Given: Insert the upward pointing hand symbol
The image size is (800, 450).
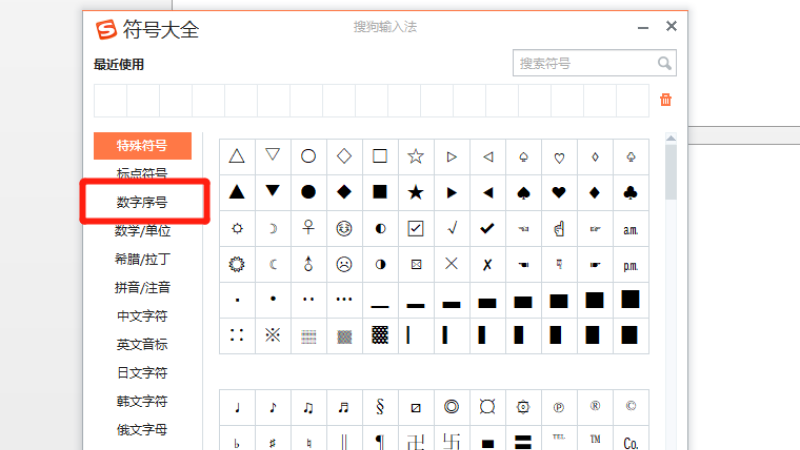Looking at the screenshot, I should [559, 229].
